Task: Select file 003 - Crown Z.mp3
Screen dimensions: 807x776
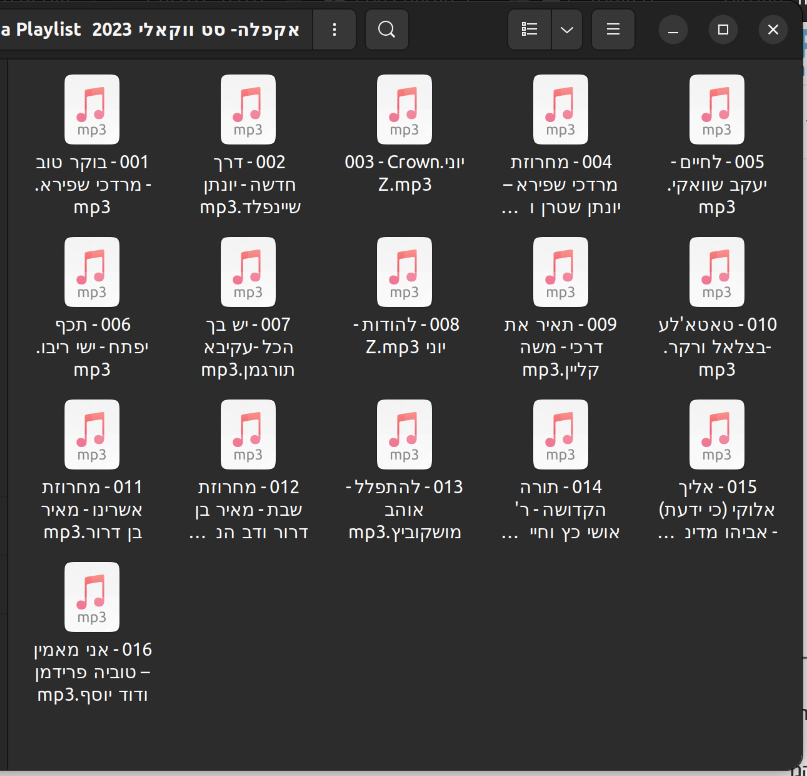Action: pyautogui.click(x=404, y=109)
